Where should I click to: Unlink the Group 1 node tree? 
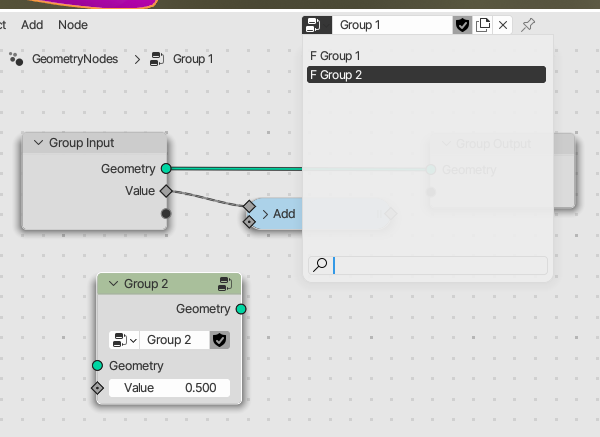(503, 25)
